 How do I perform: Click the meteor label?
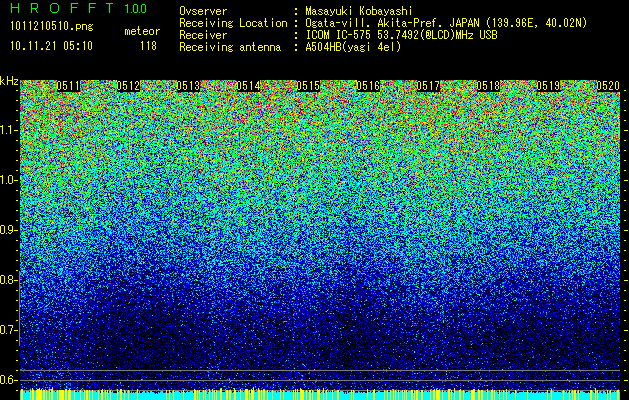pos(142,31)
